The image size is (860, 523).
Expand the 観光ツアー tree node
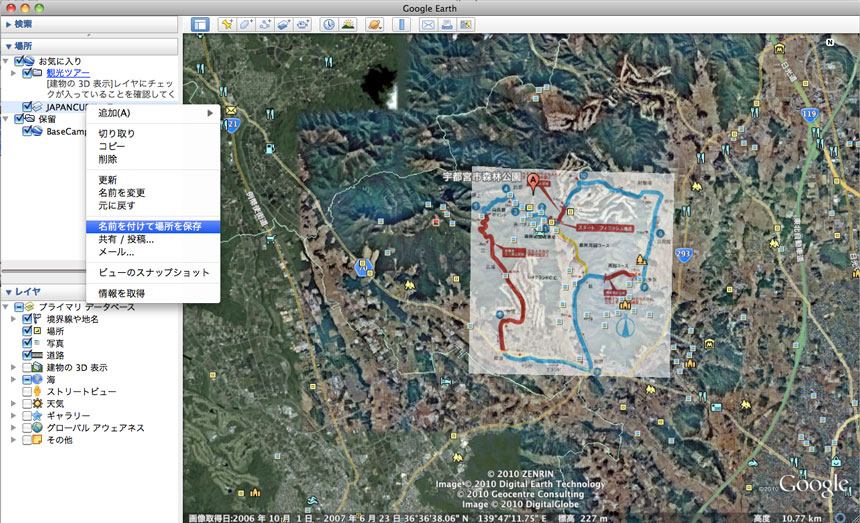tap(14, 73)
